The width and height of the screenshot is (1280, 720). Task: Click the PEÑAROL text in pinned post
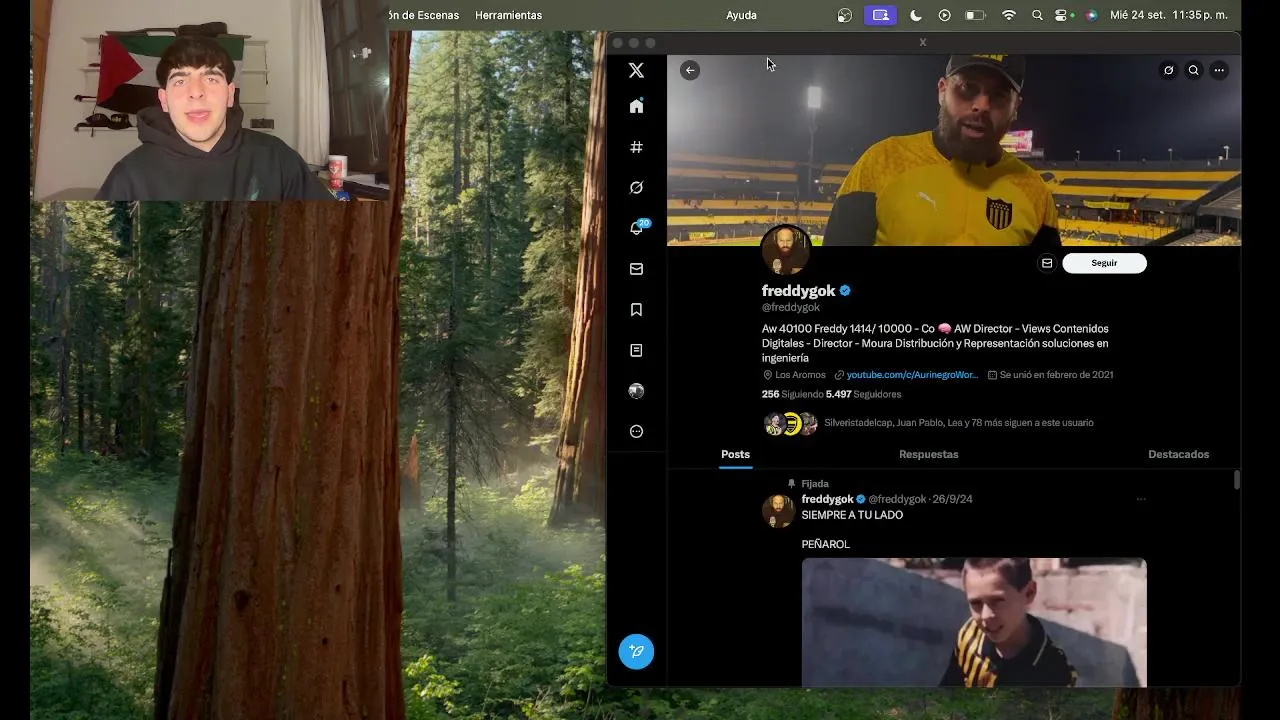(826, 544)
